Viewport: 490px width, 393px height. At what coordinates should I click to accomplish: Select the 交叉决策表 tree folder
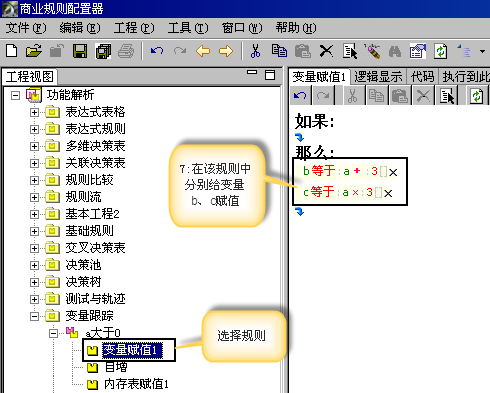95,248
